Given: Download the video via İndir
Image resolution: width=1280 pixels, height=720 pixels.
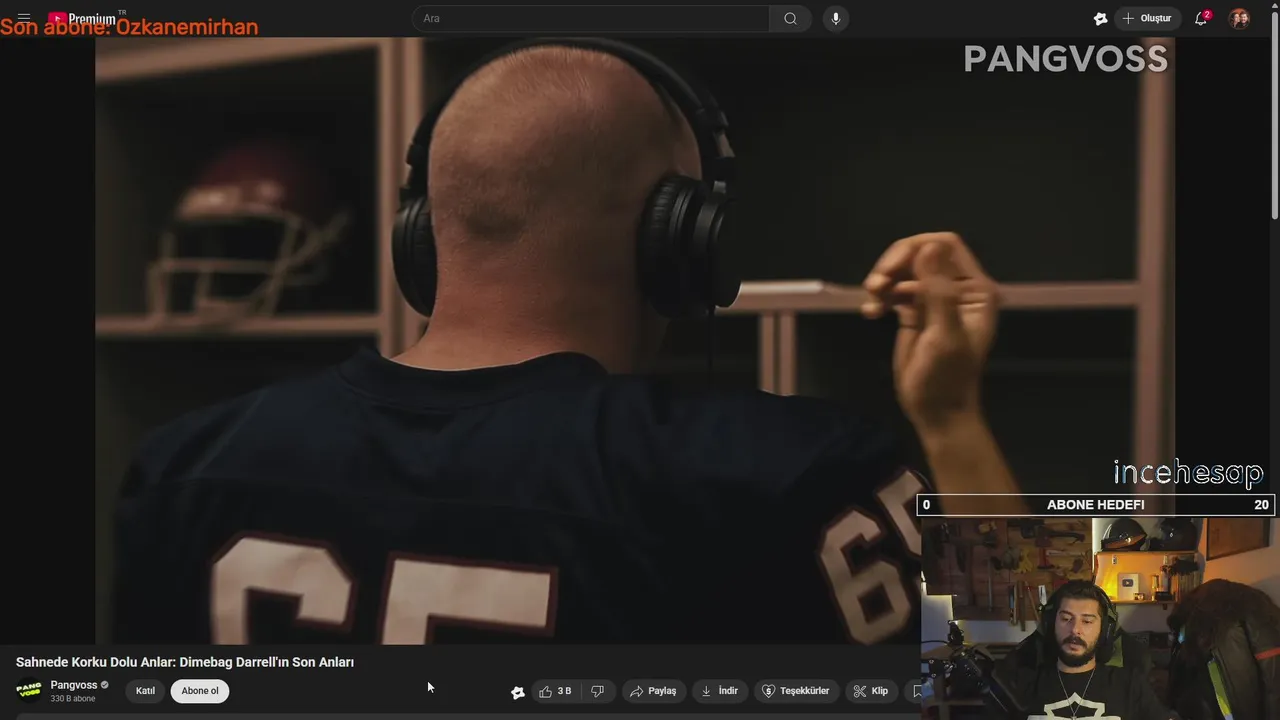Looking at the screenshot, I should click(720, 691).
